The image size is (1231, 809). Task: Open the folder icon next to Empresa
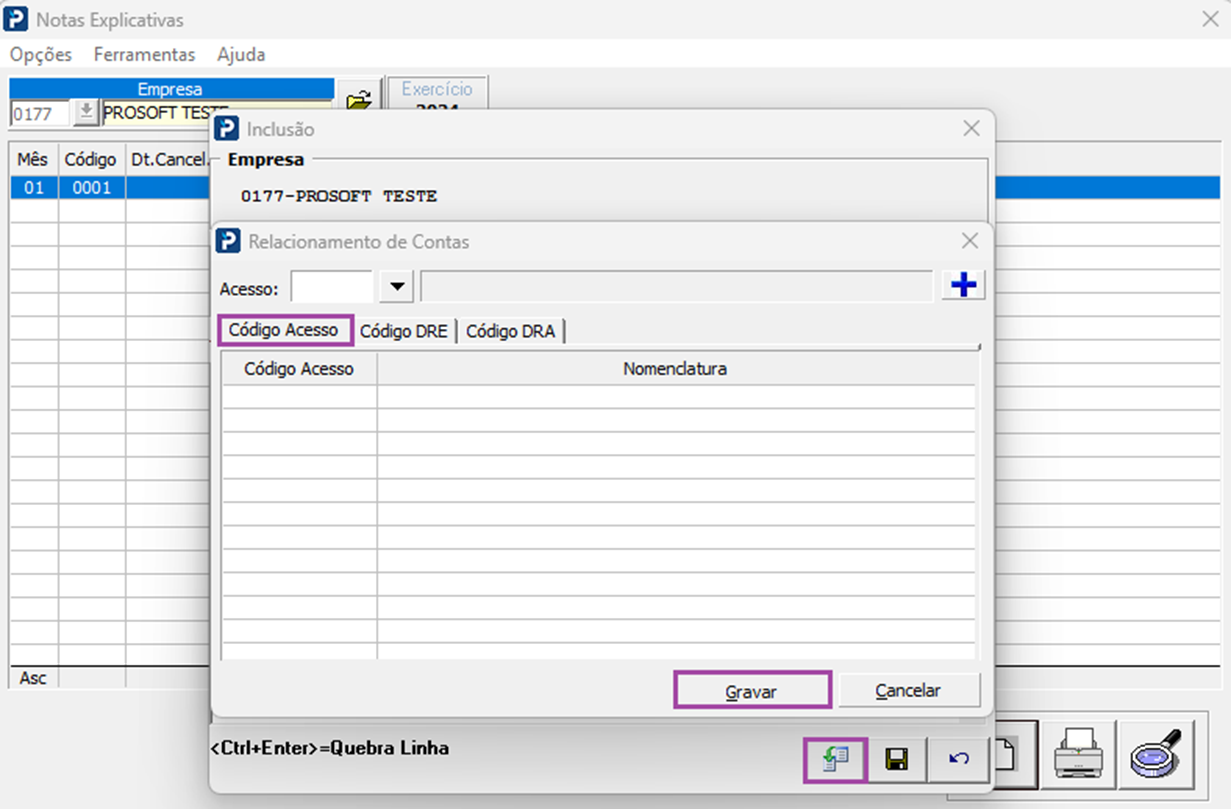[x=358, y=100]
